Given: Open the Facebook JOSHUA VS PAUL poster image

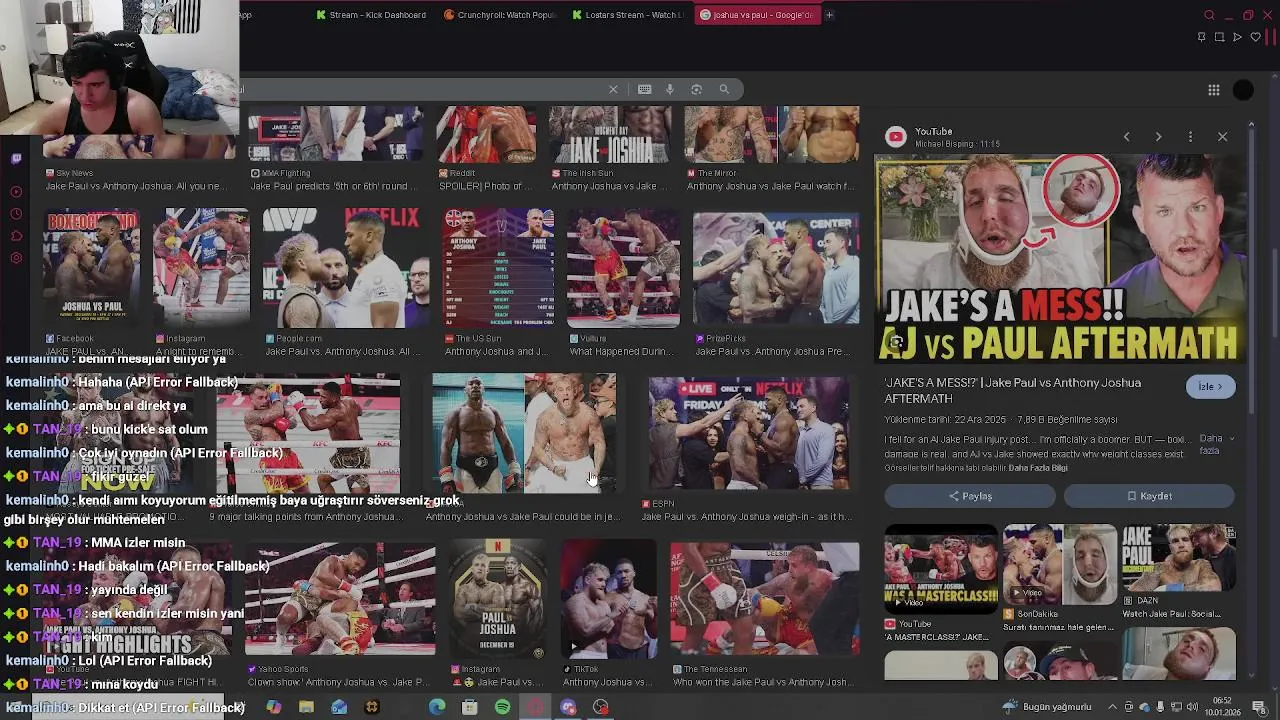Looking at the screenshot, I should (x=91, y=268).
